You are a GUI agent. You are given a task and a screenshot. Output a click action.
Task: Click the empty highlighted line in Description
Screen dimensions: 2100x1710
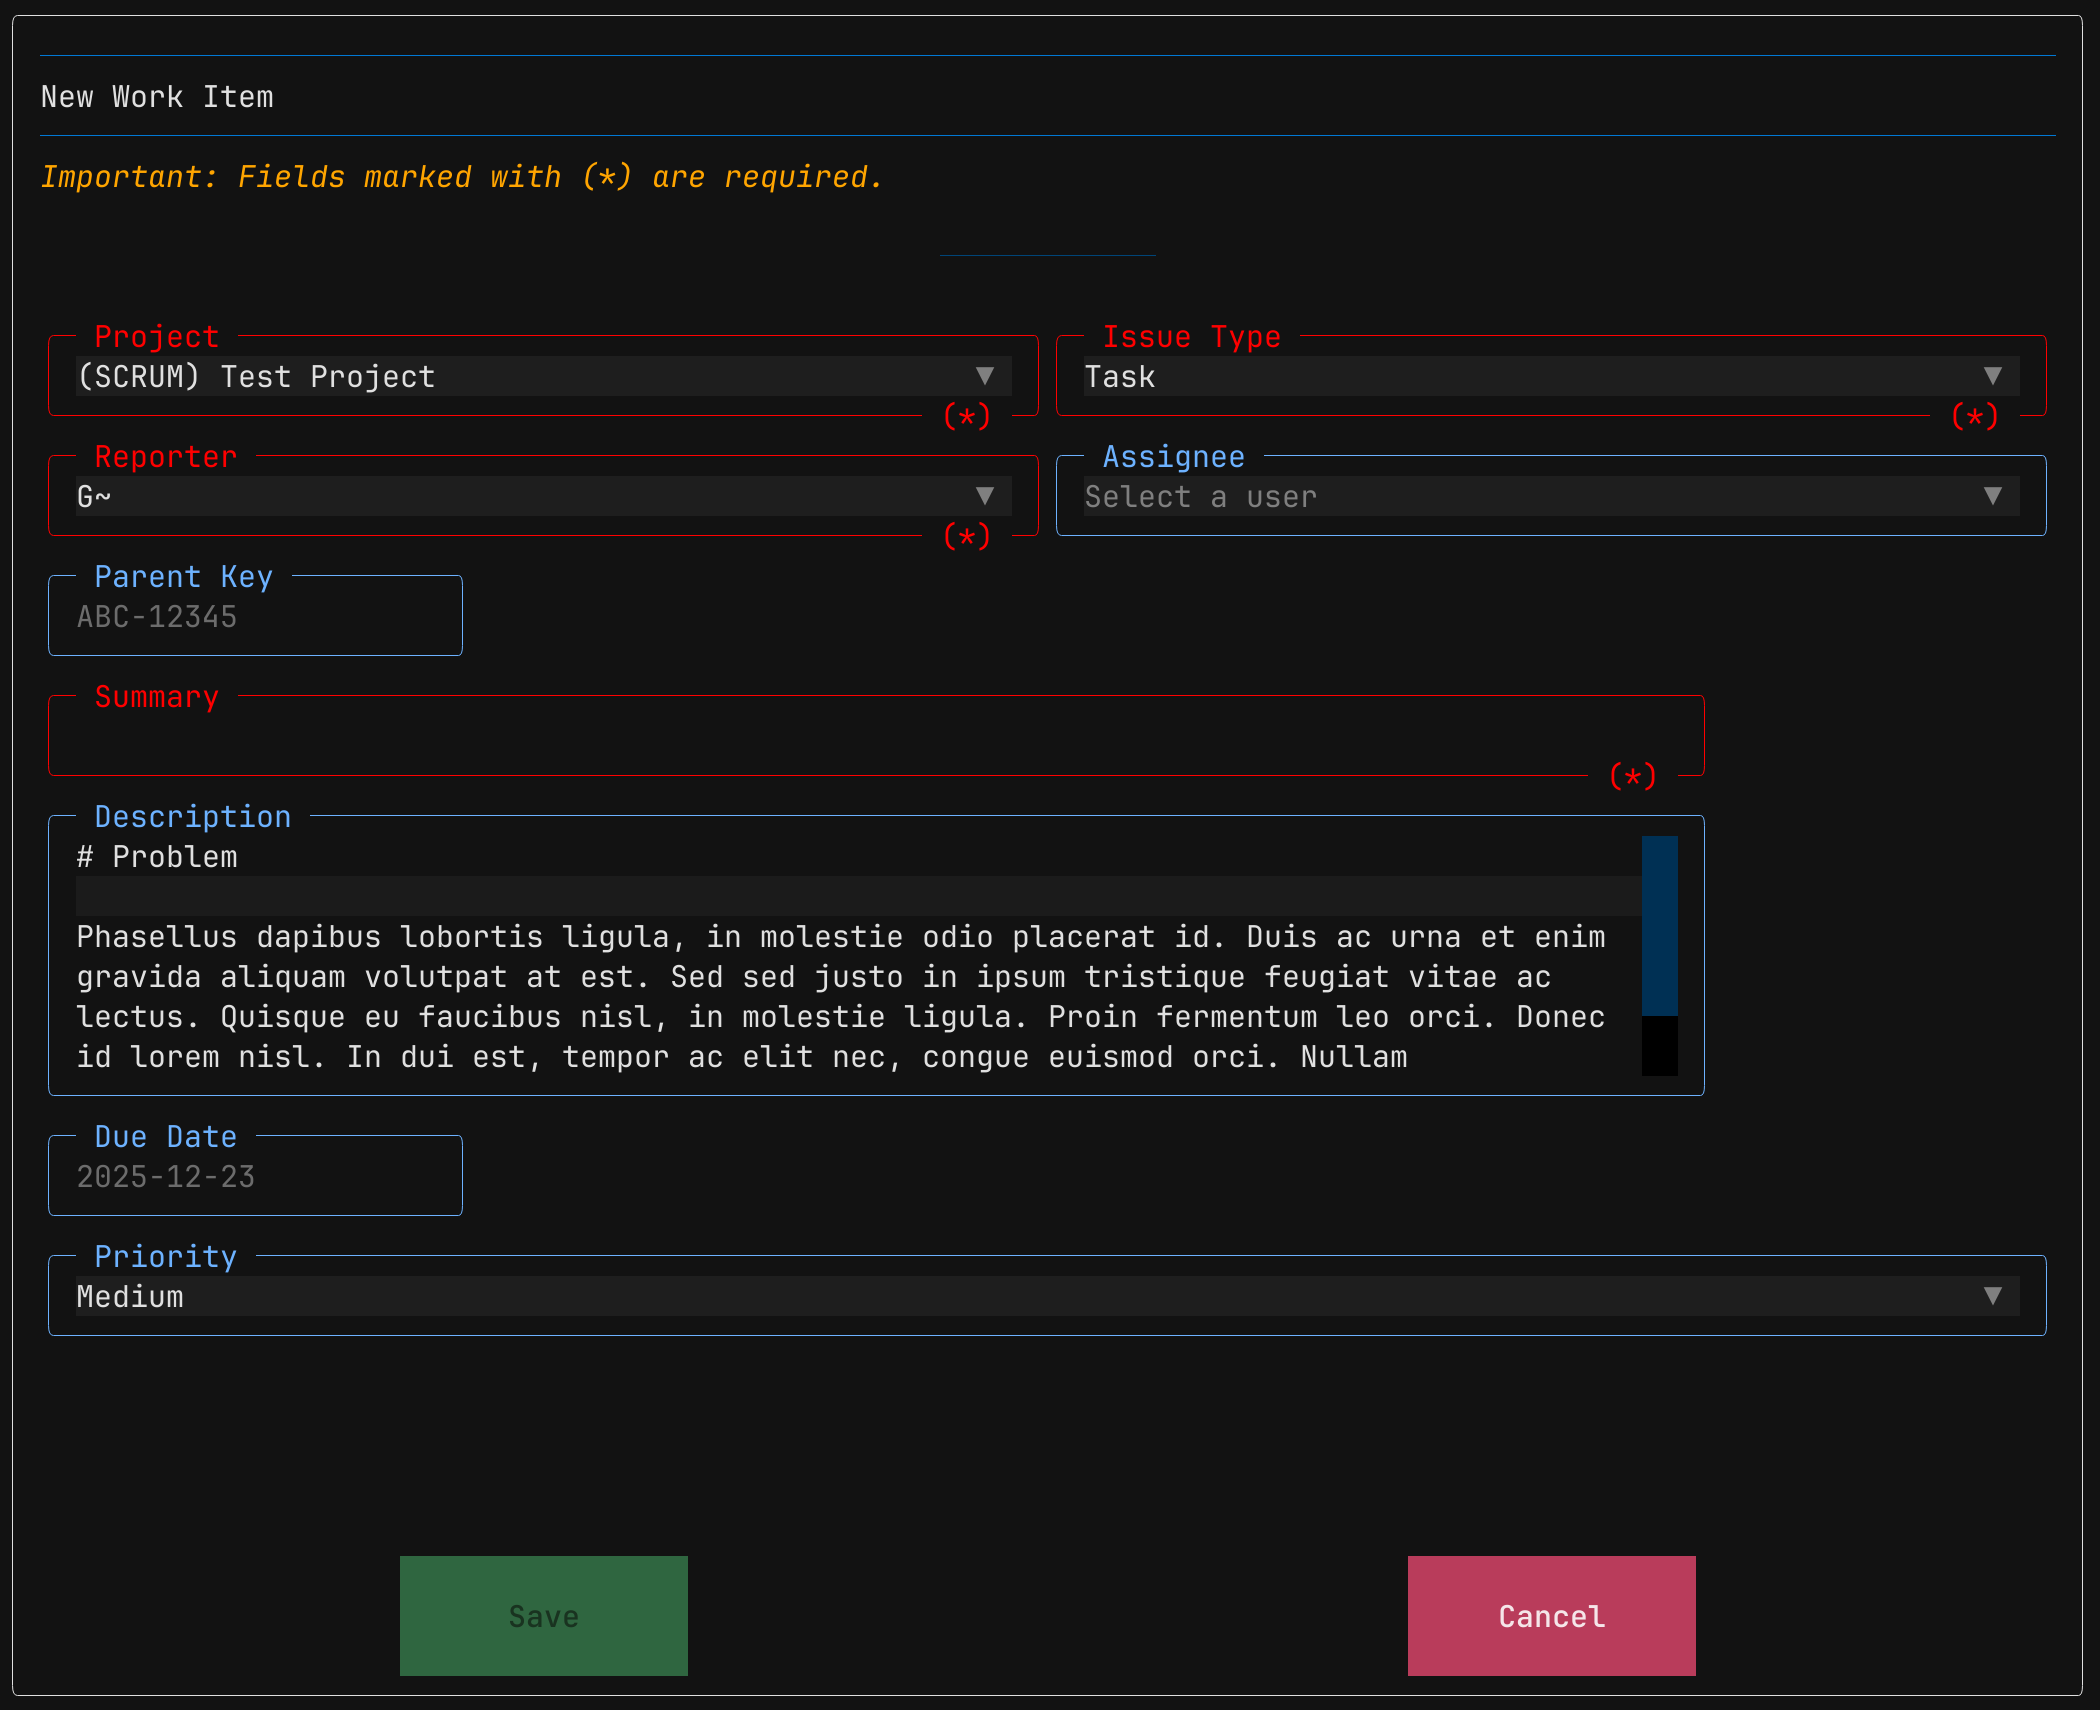859,896
